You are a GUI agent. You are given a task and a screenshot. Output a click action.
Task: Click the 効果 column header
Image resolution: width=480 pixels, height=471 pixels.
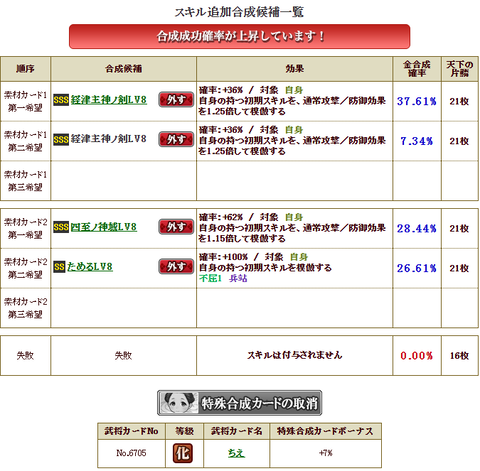tap(295, 69)
